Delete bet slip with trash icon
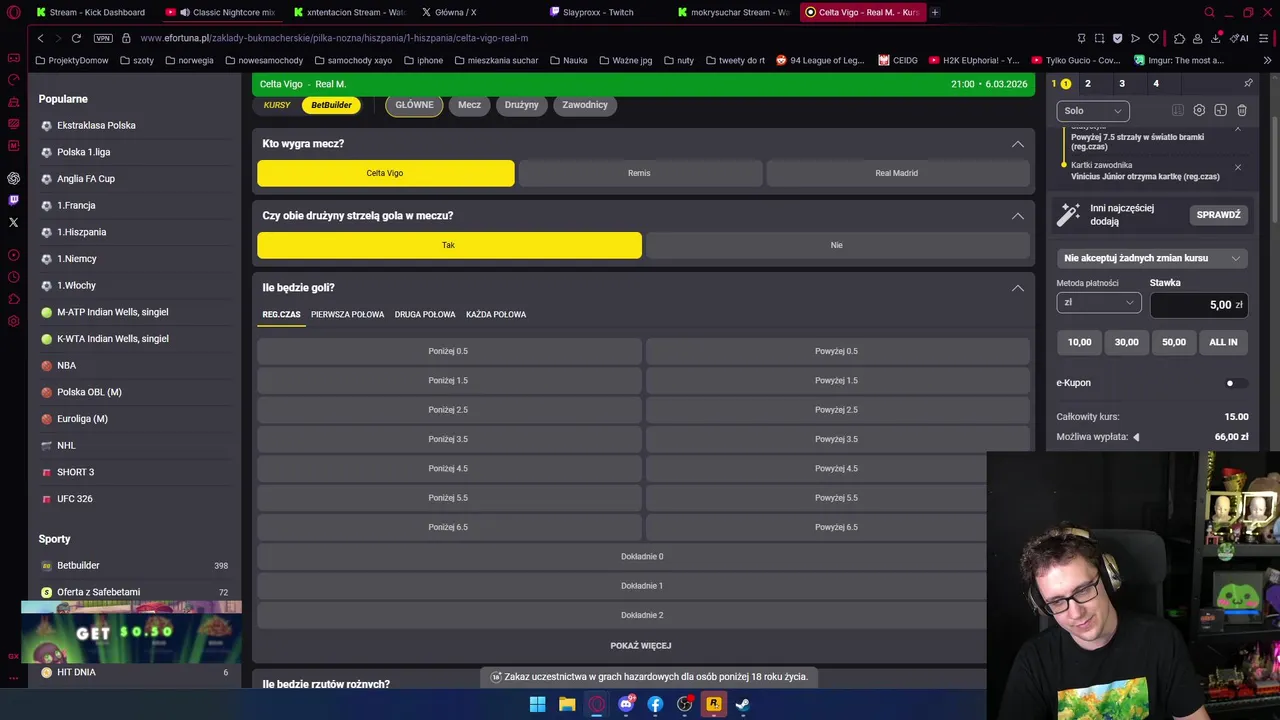 (1242, 110)
